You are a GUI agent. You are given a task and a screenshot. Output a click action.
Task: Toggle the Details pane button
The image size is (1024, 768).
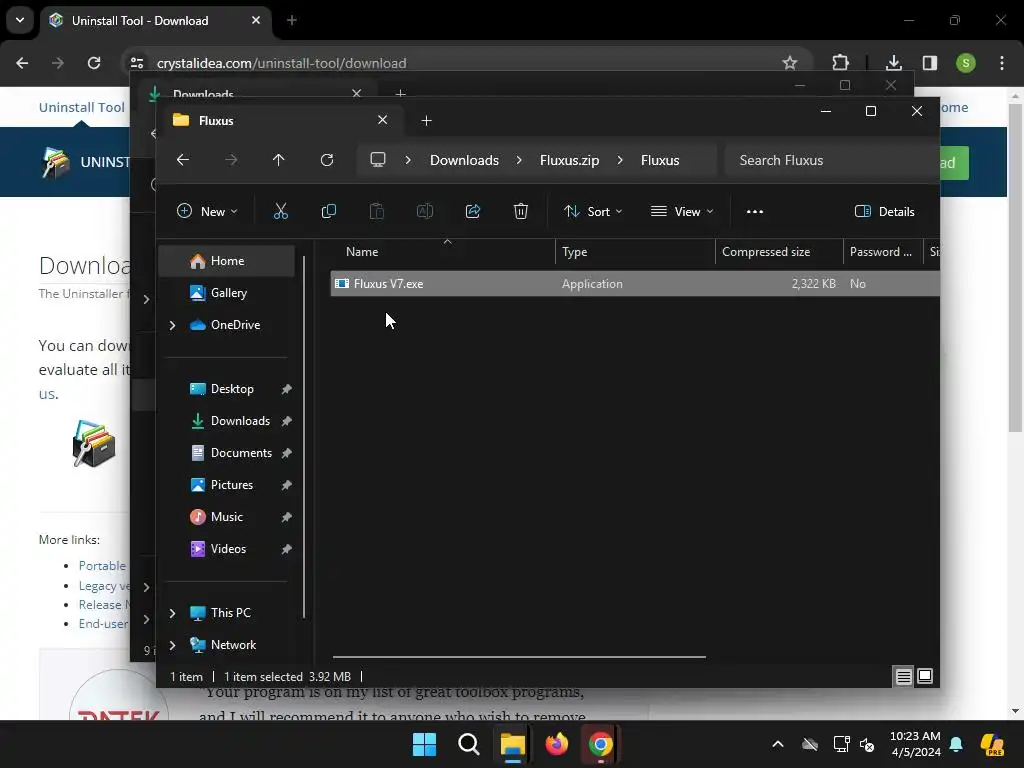tap(884, 212)
